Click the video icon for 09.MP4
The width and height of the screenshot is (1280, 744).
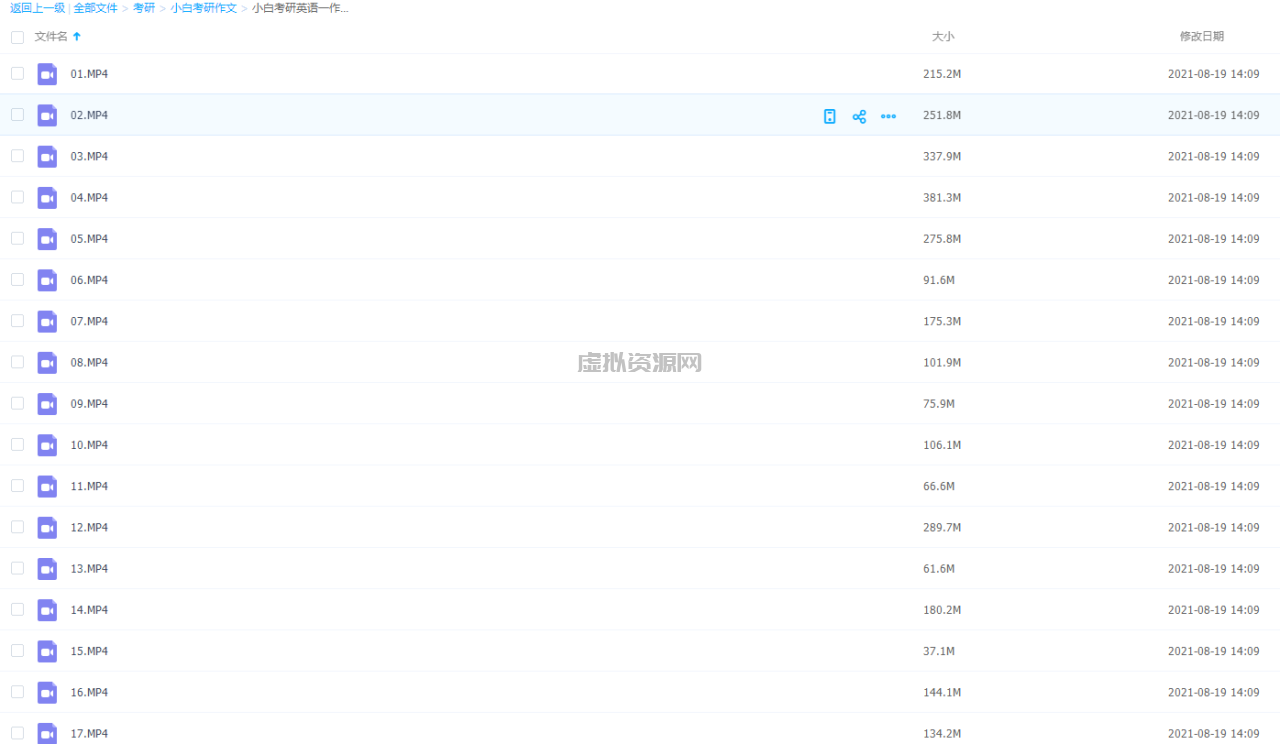click(47, 404)
